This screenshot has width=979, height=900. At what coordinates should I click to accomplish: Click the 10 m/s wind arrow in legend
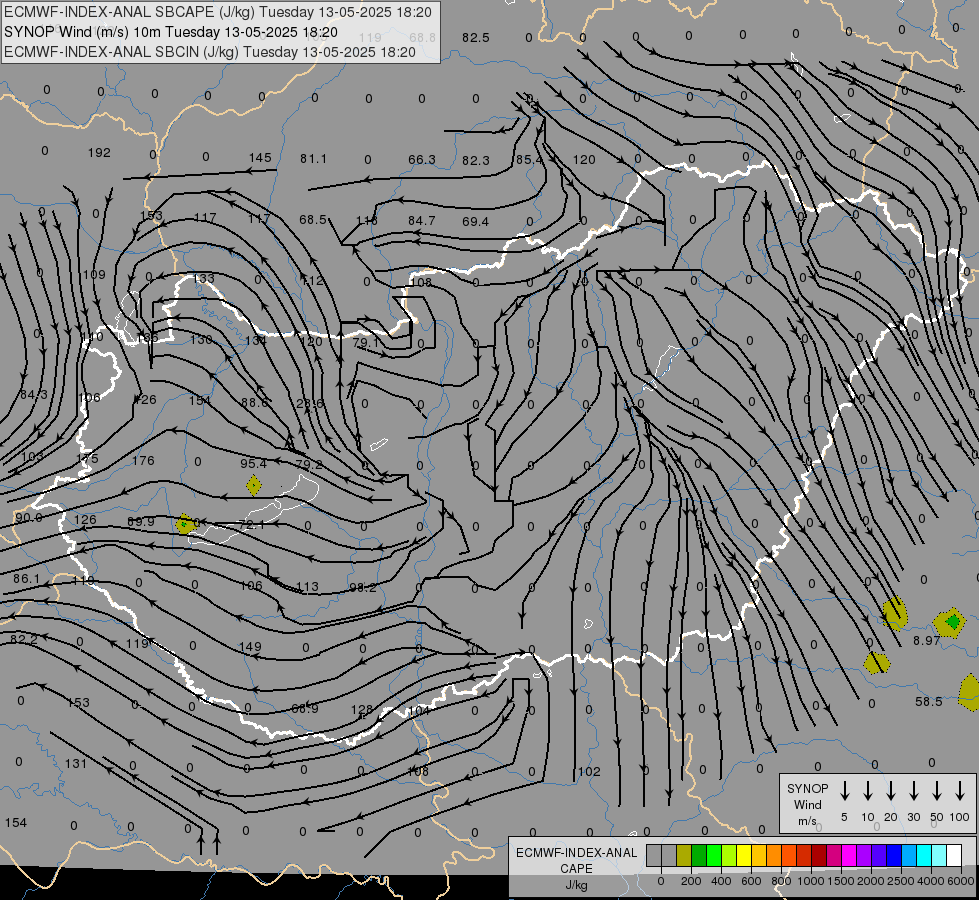868,791
